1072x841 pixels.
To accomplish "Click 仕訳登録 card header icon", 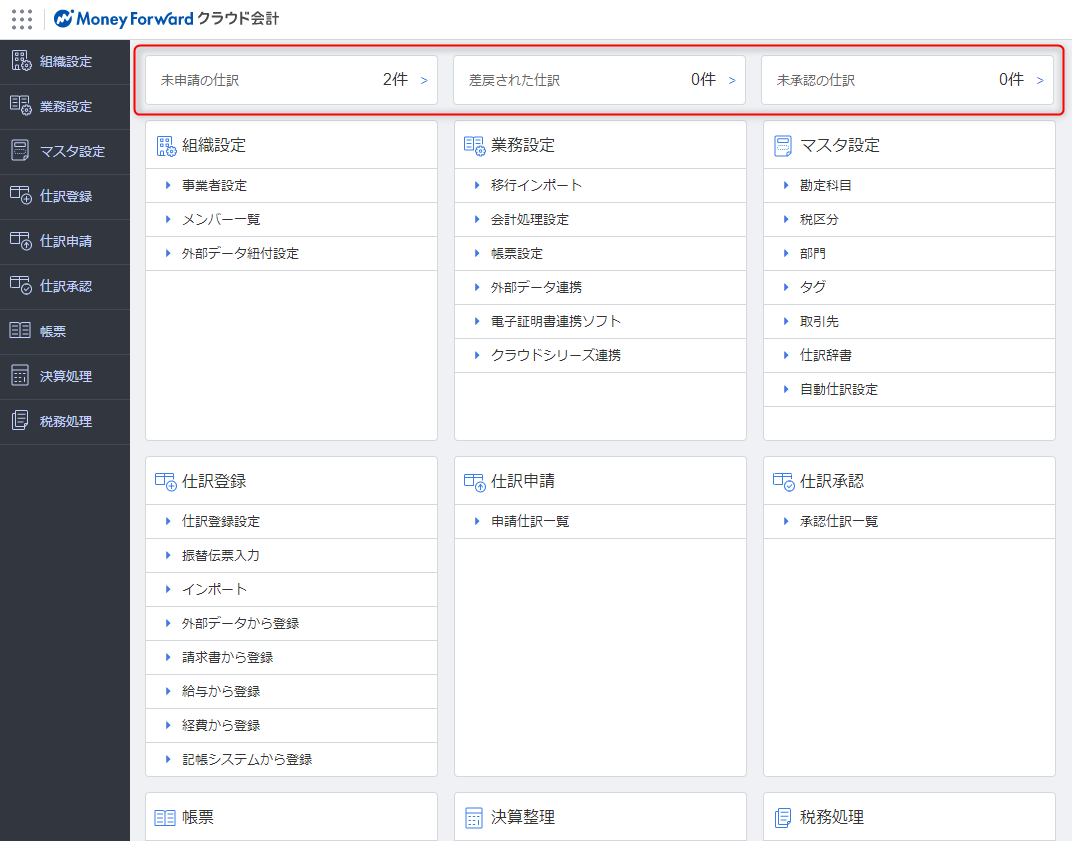I will pos(166,481).
